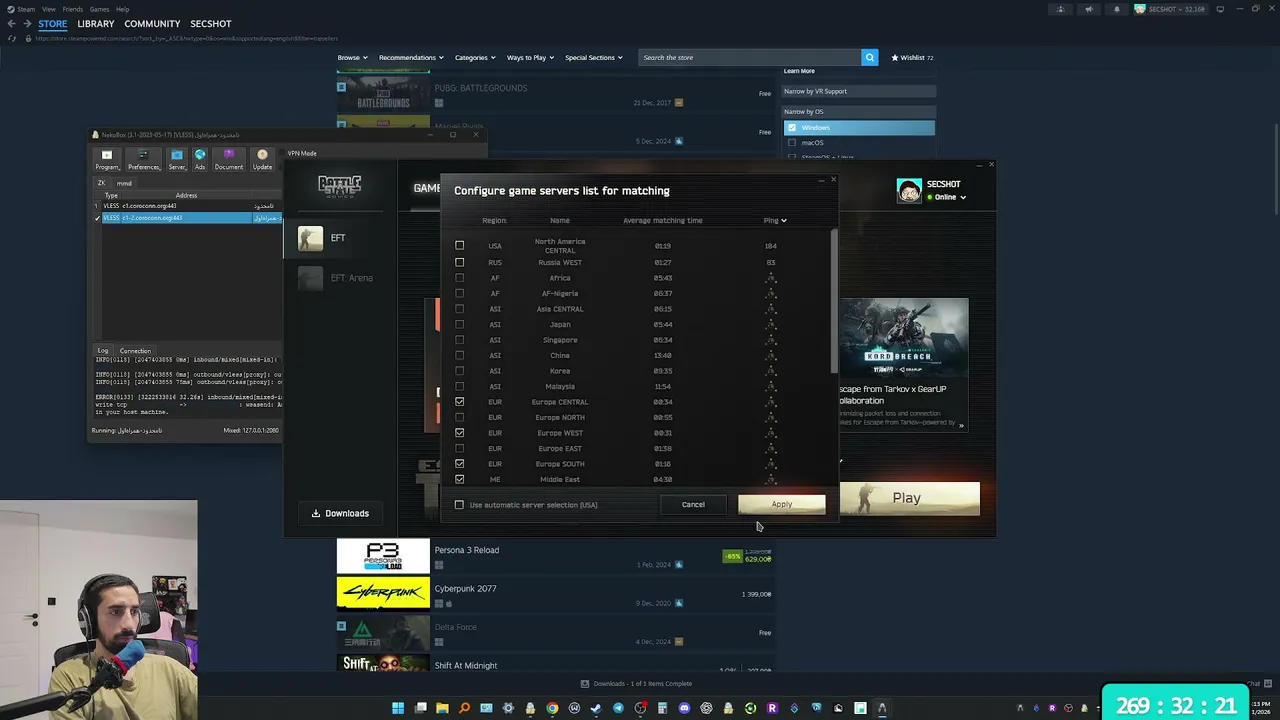Open the STORE tab in Steam
Viewport: 1280px width, 720px height.
(x=53, y=24)
